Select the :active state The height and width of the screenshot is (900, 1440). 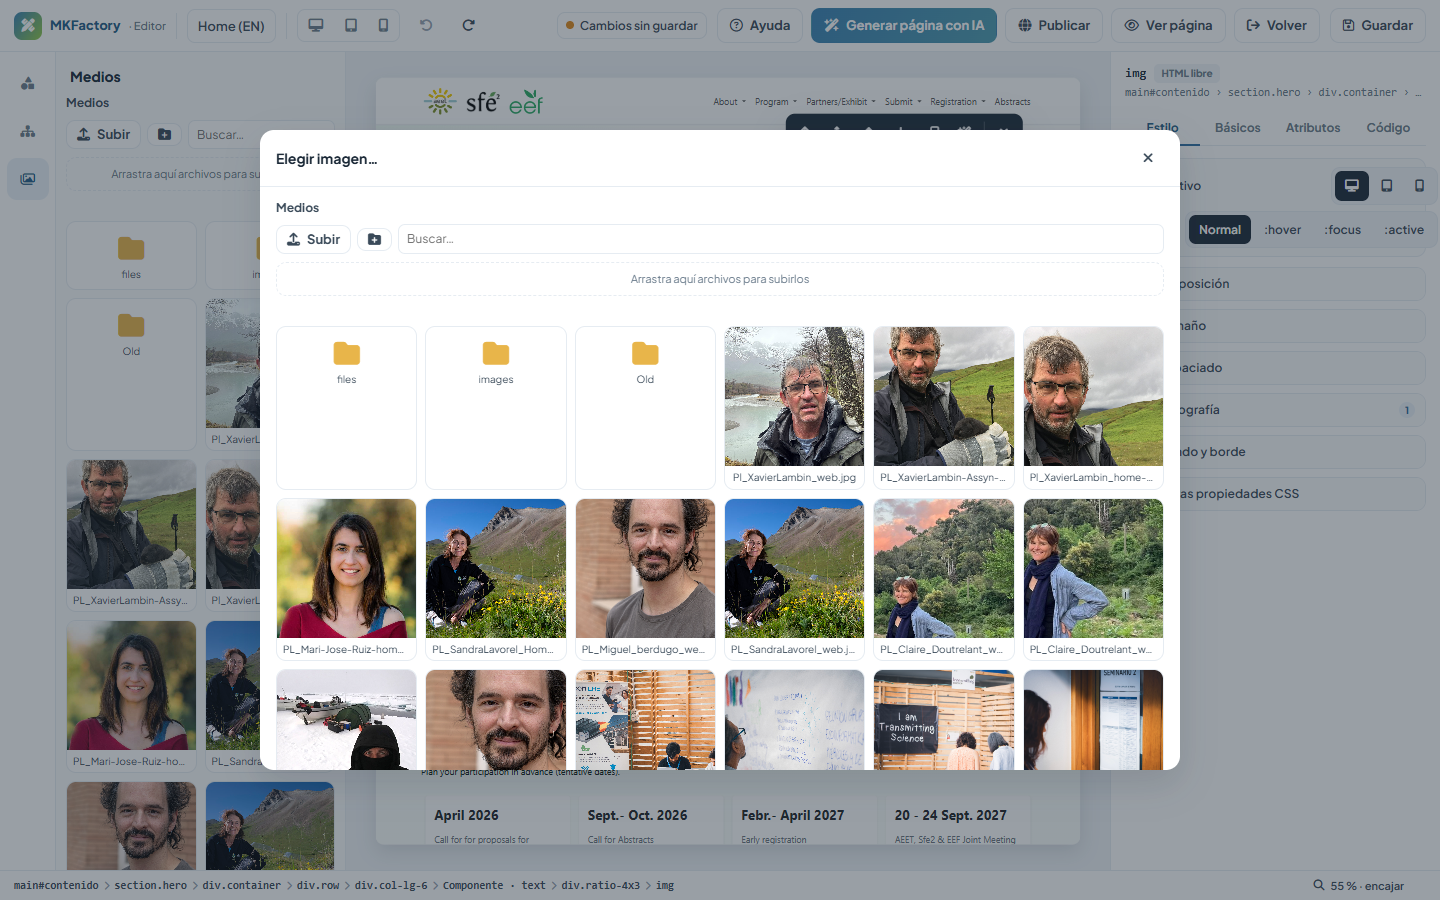(1404, 229)
